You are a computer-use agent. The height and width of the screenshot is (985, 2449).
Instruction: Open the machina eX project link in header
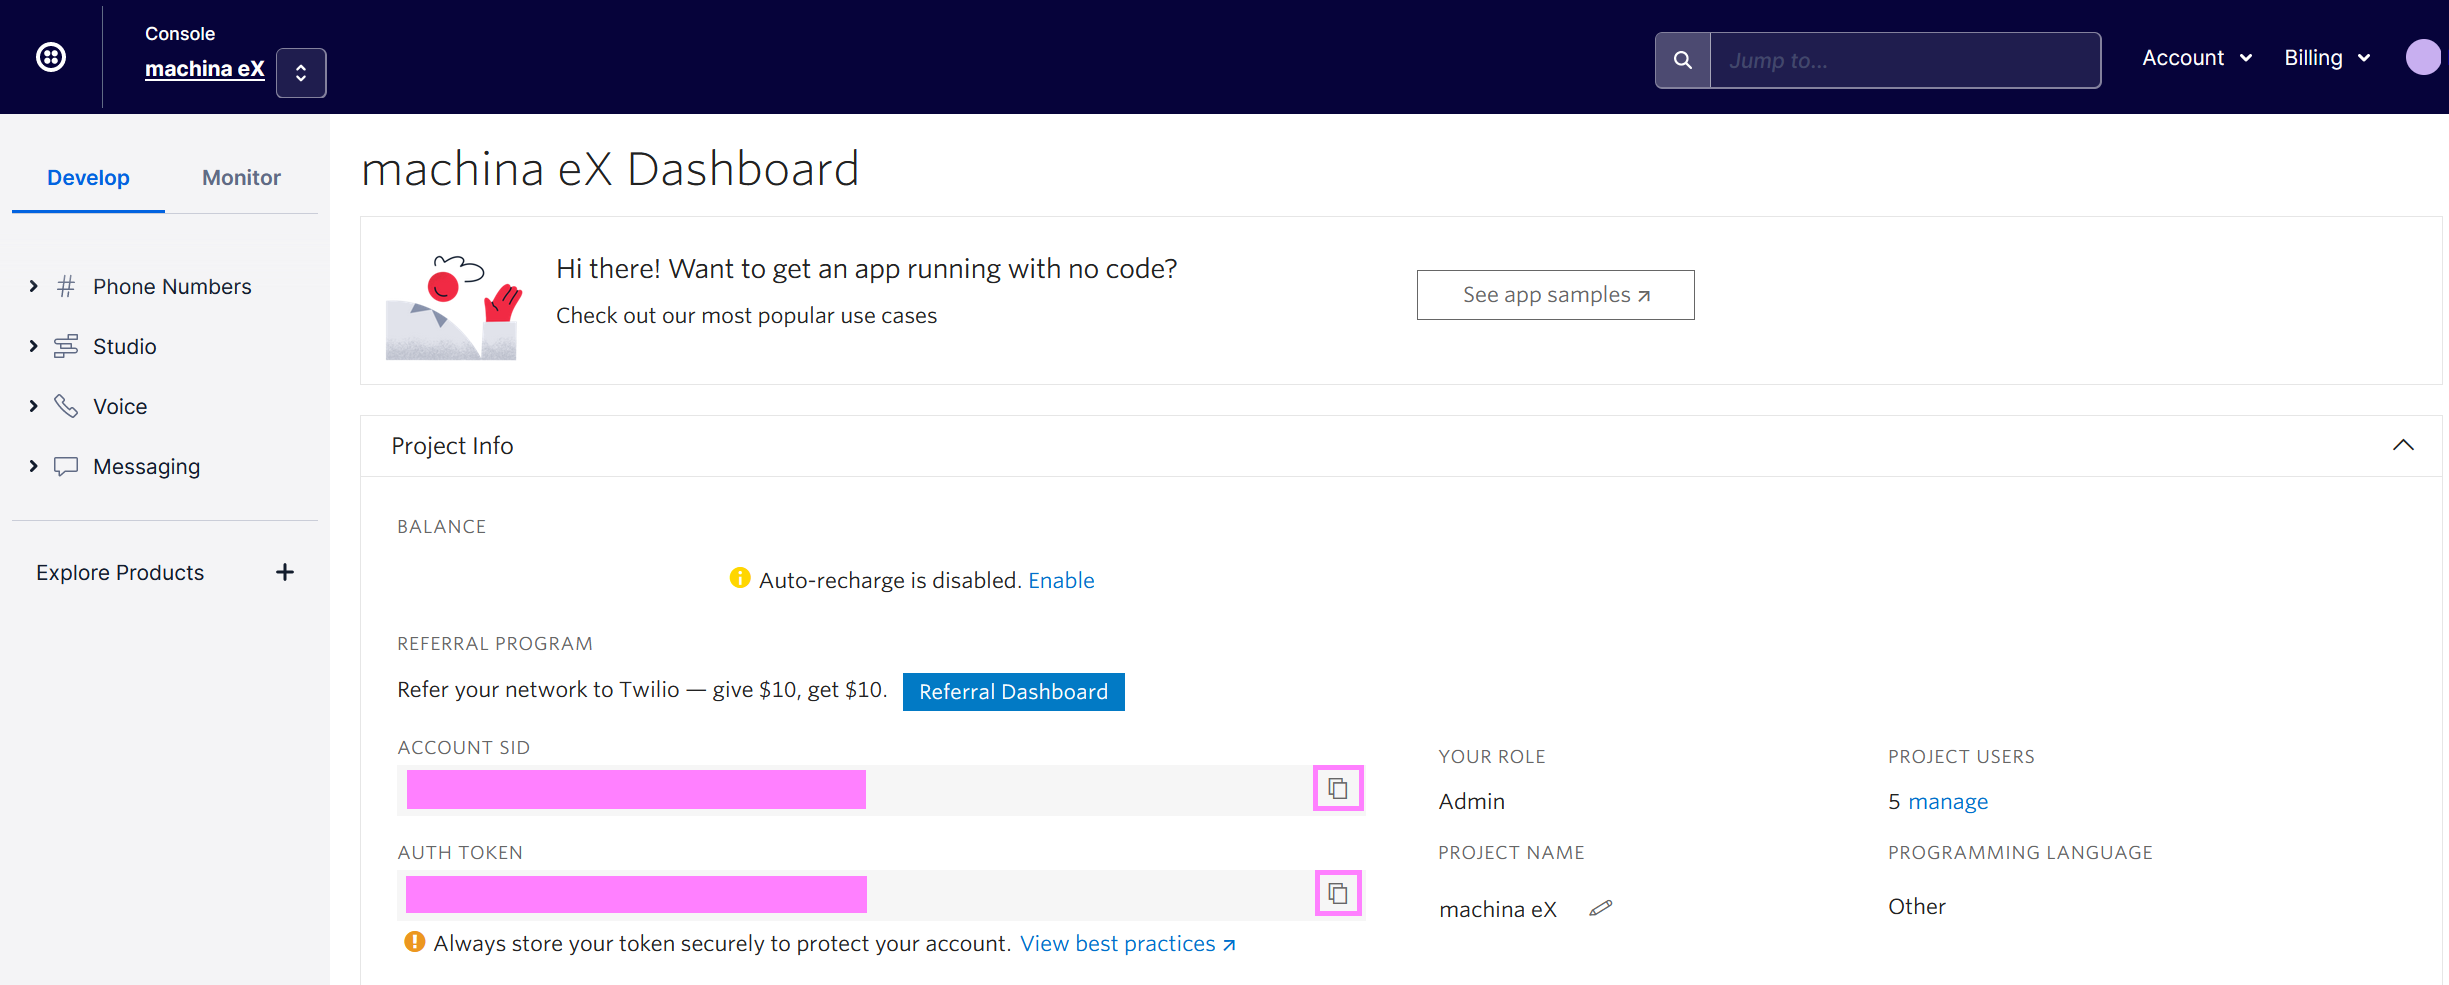(x=204, y=69)
